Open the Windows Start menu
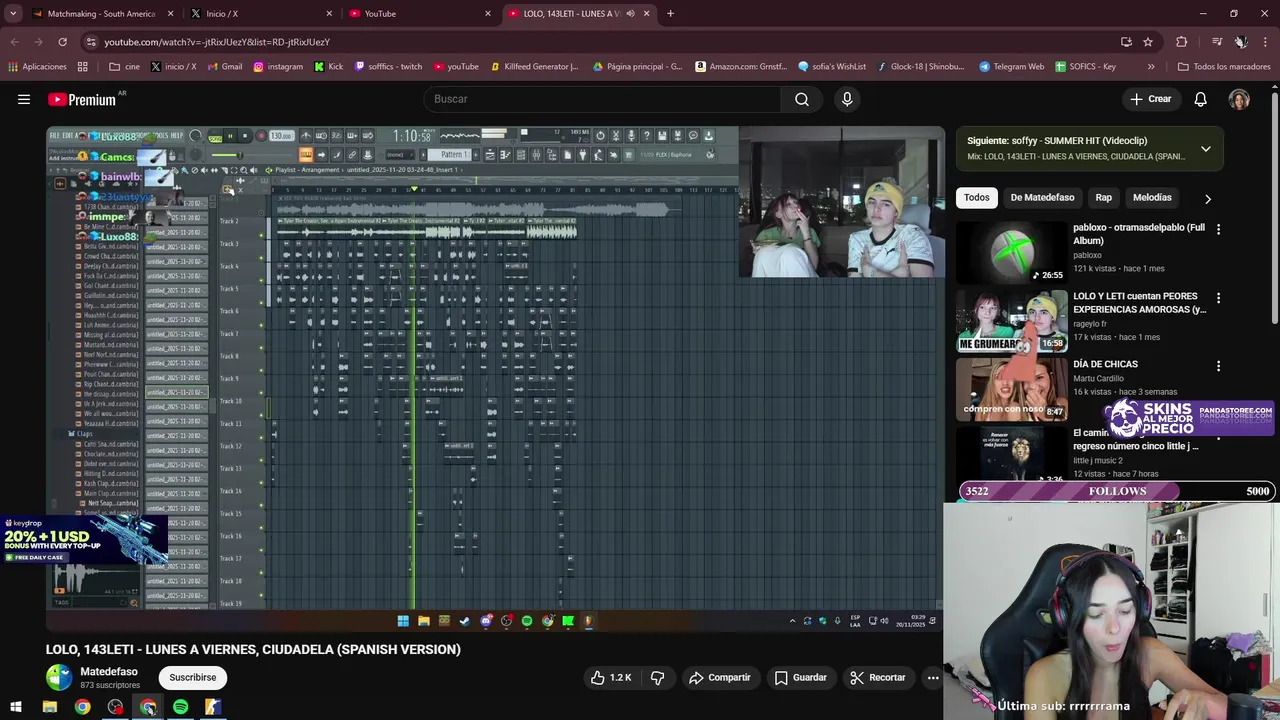Viewport: 1280px width, 720px height. [x=16, y=707]
